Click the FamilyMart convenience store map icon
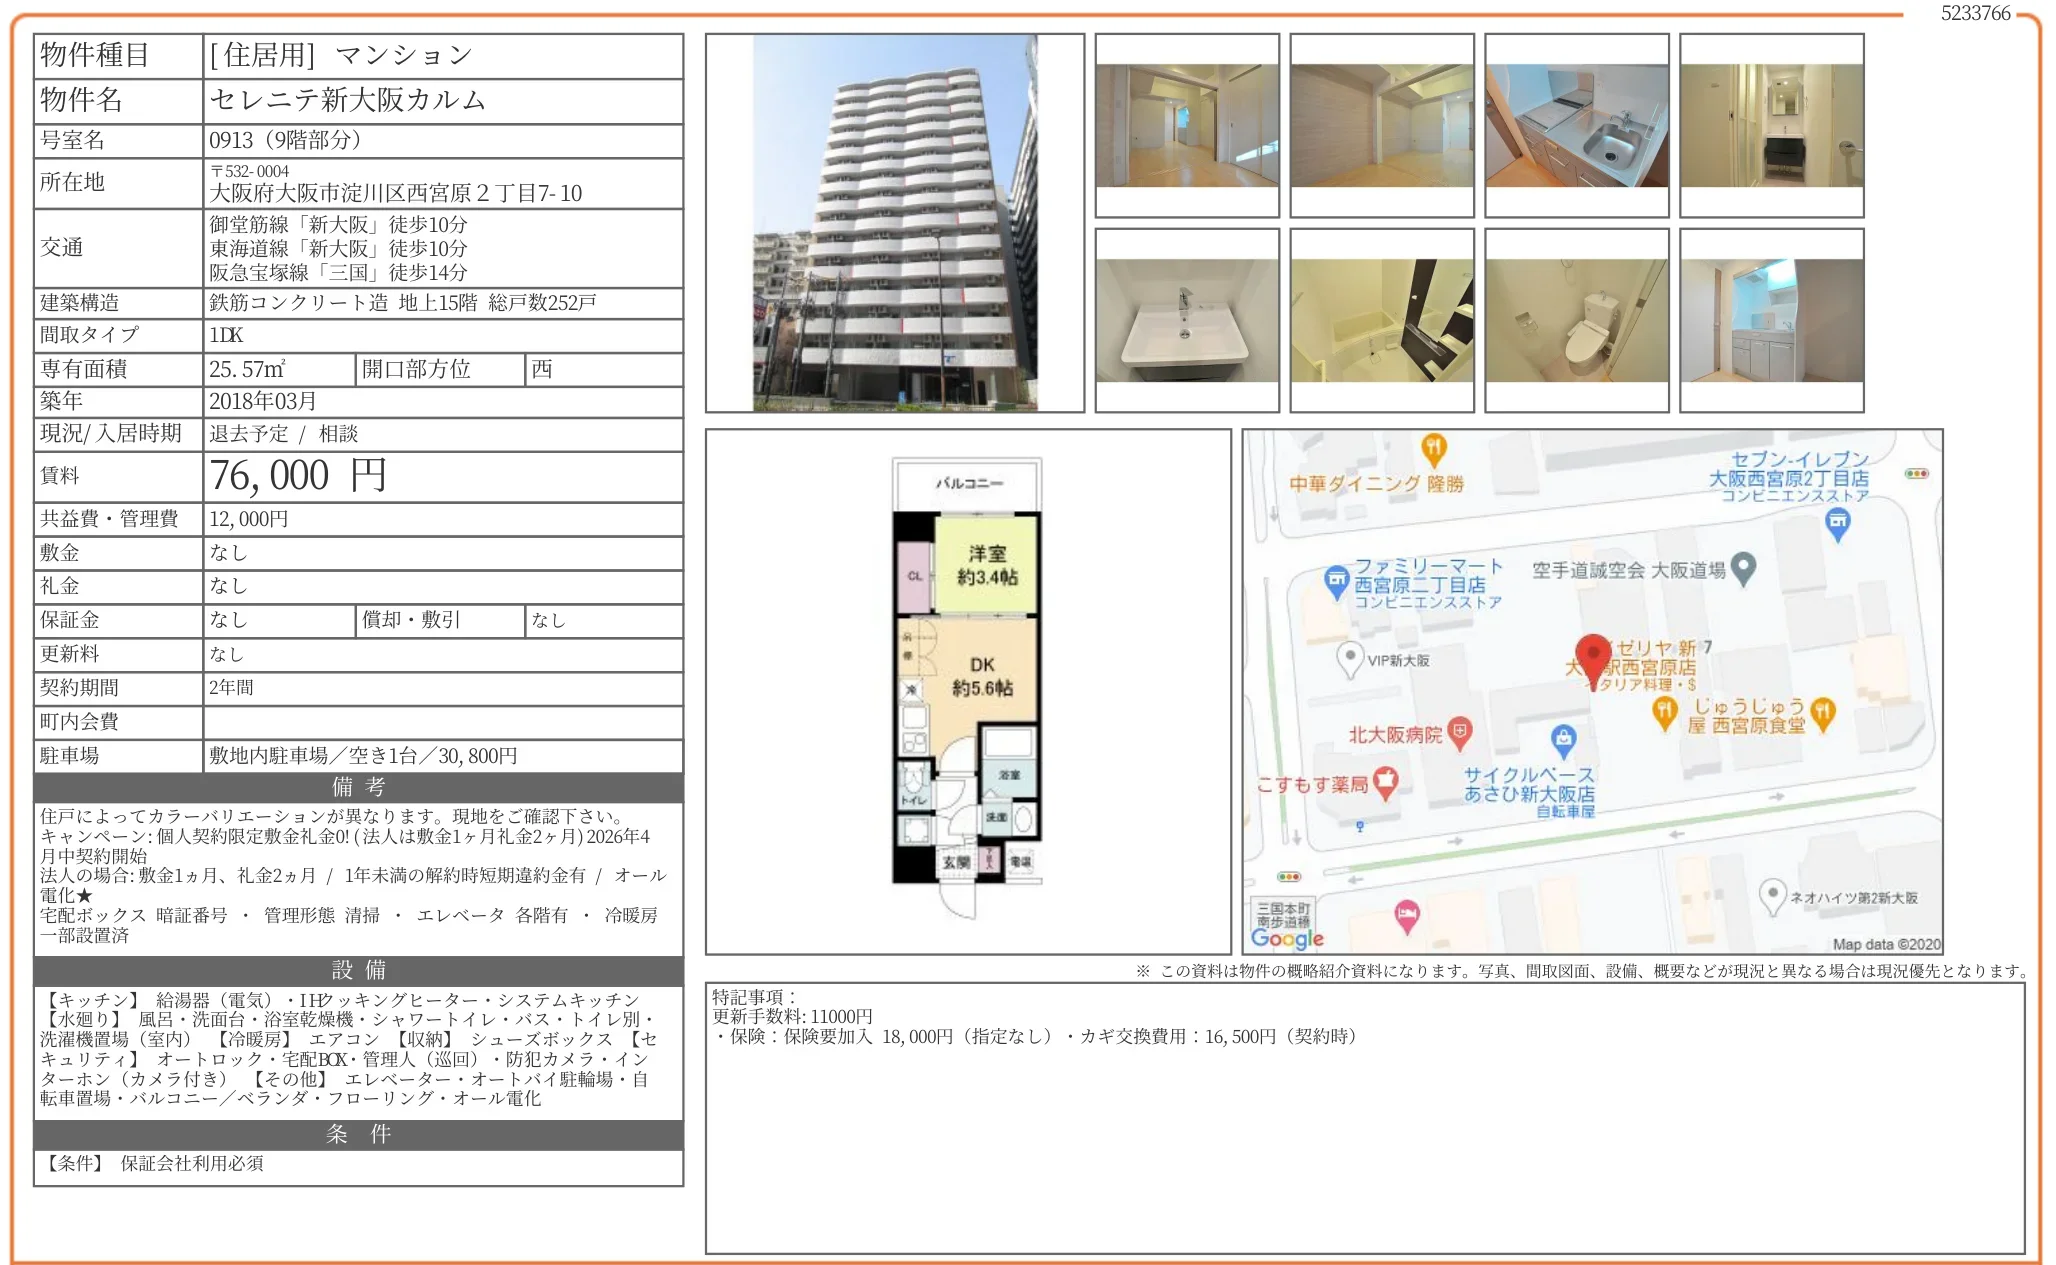 tap(1336, 580)
